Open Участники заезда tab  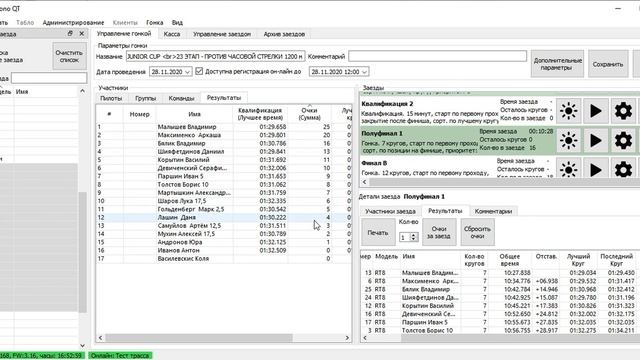(390, 211)
